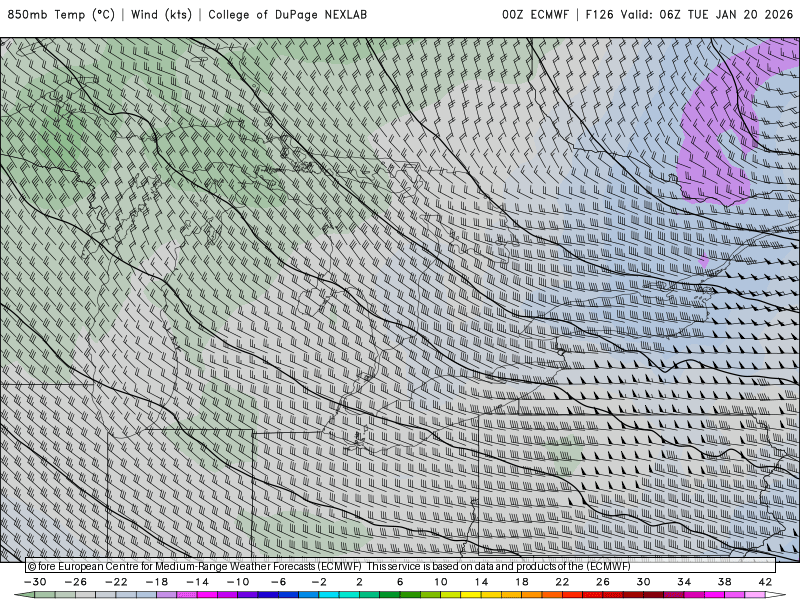Image resolution: width=800 pixels, height=600 pixels.
Task: Click the -26 colorbar label
Action: point(76,582)
